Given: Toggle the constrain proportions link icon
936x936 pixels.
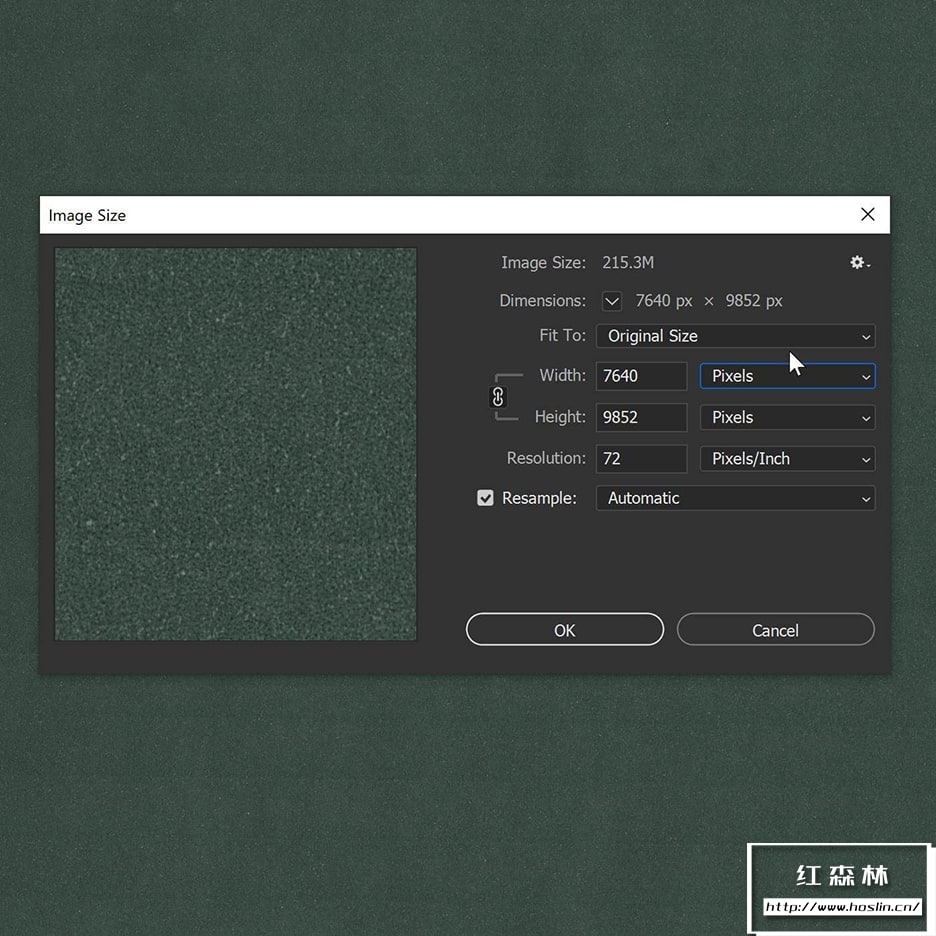Looking at the screenshot, I should coord(498,397).
